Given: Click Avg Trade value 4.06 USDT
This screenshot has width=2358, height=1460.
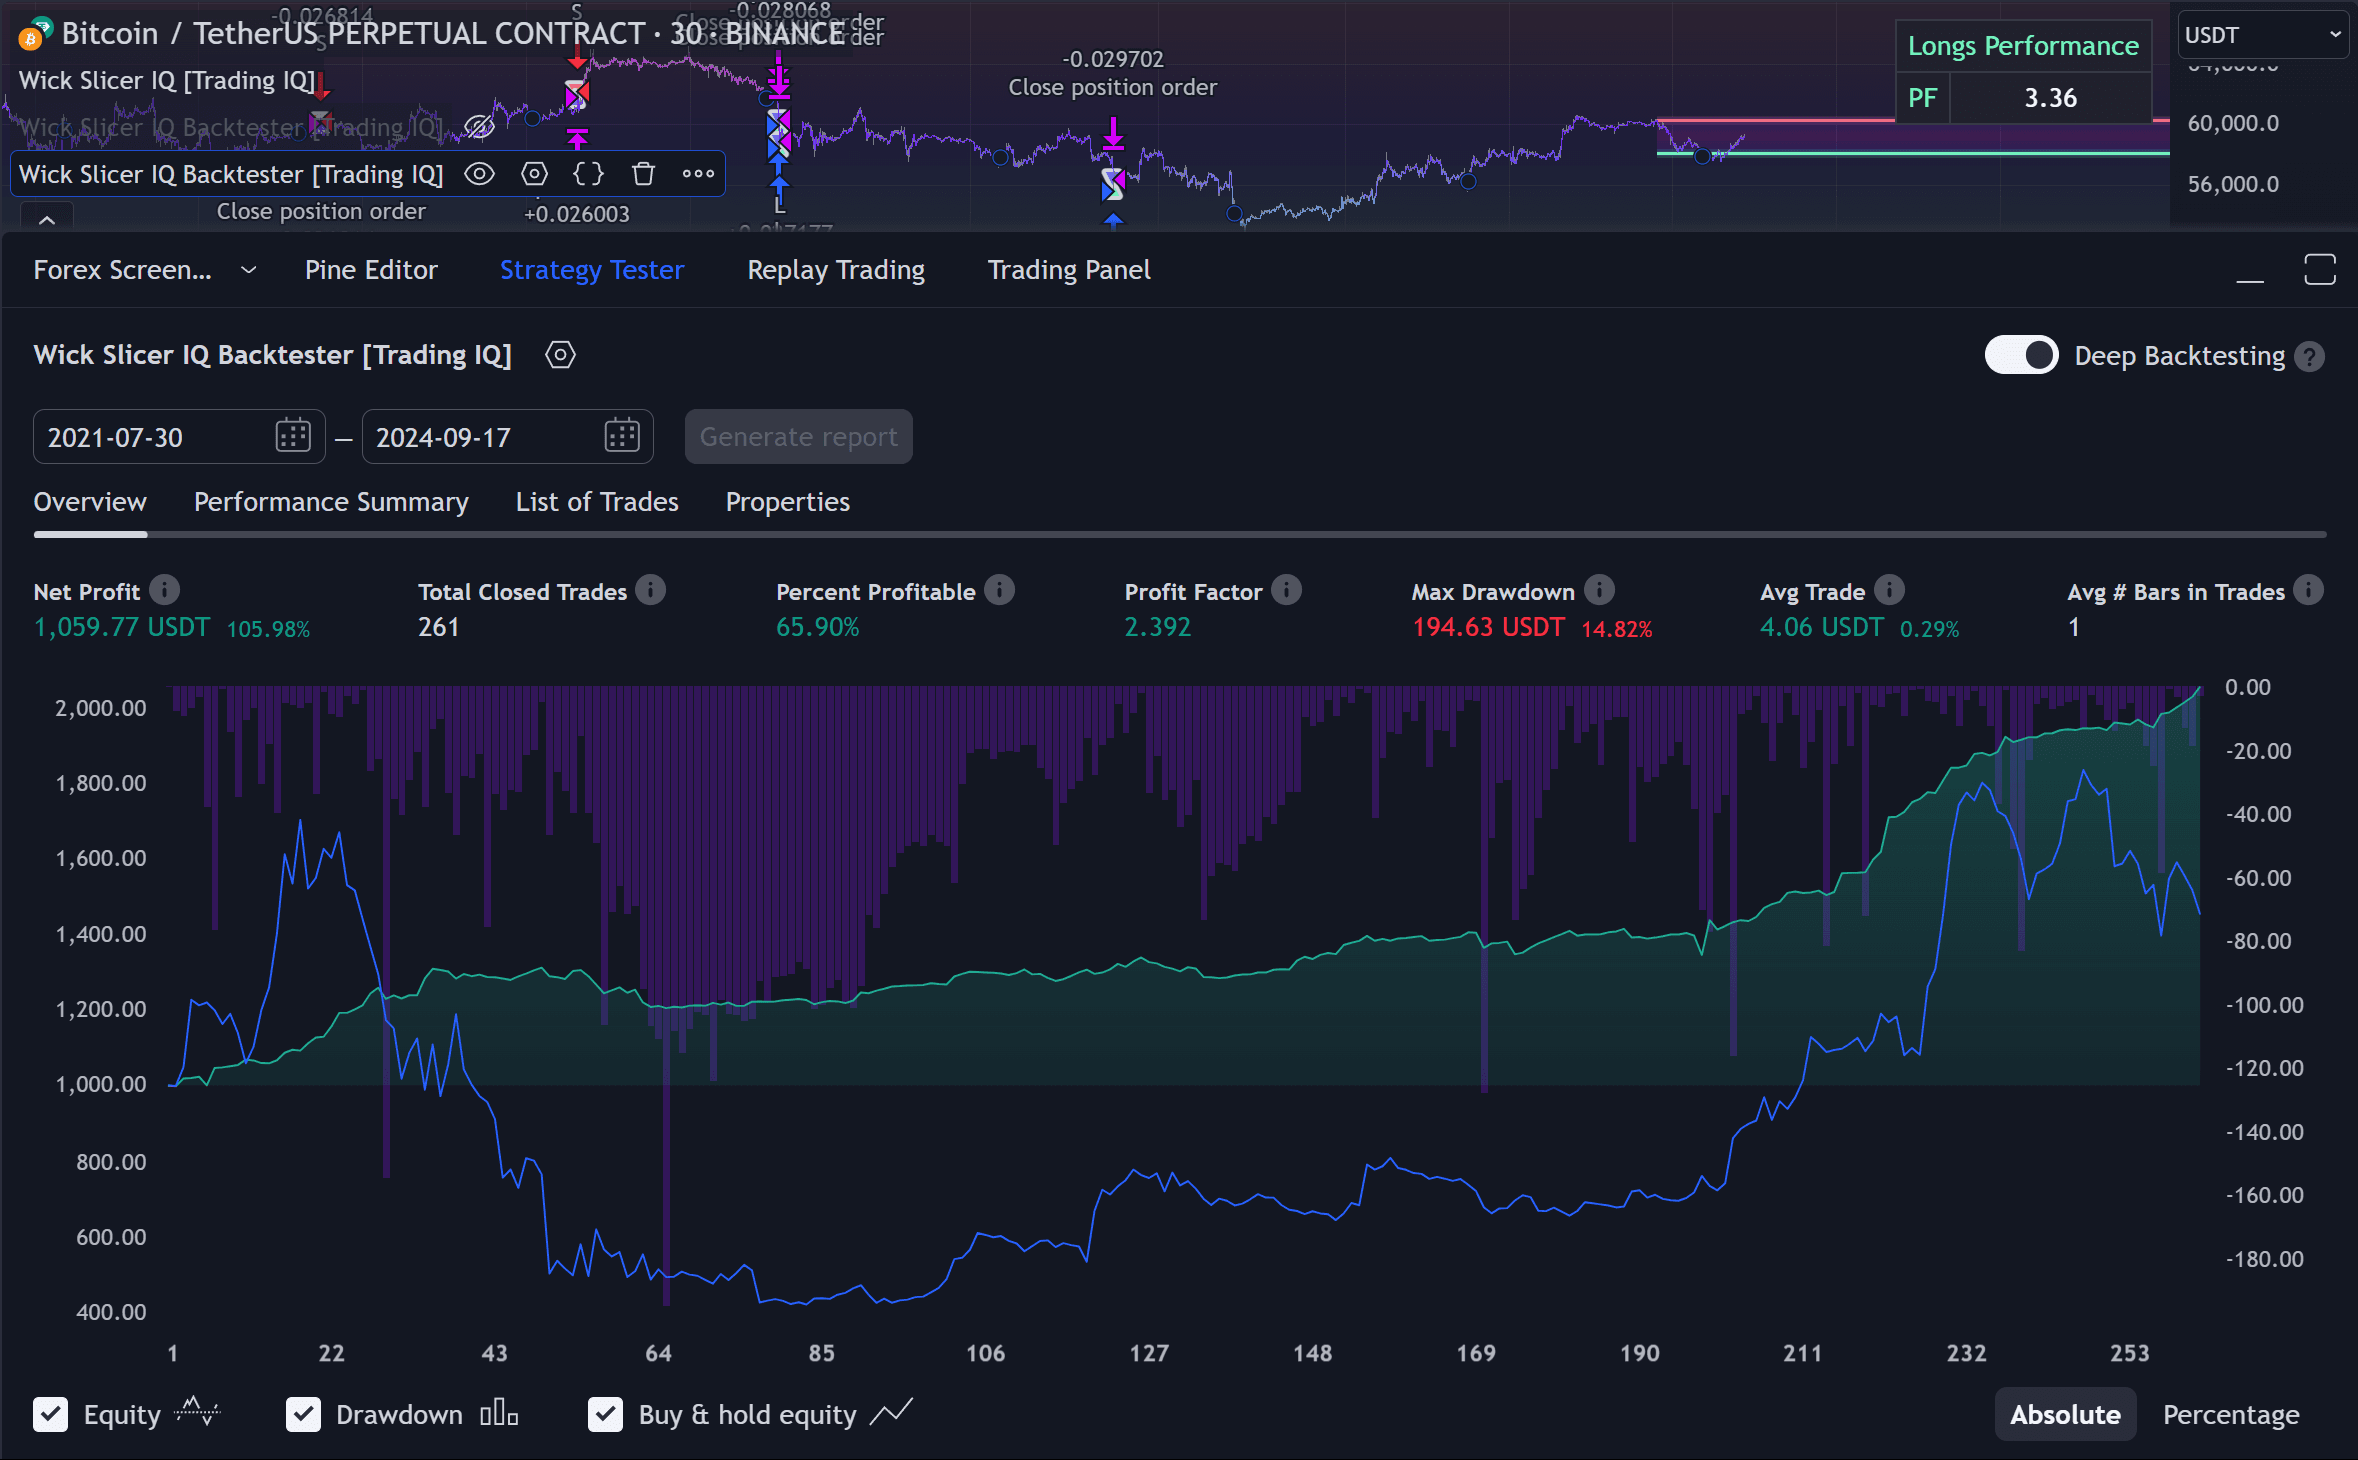Looking at the screenshot, I should click(1821, 628).
